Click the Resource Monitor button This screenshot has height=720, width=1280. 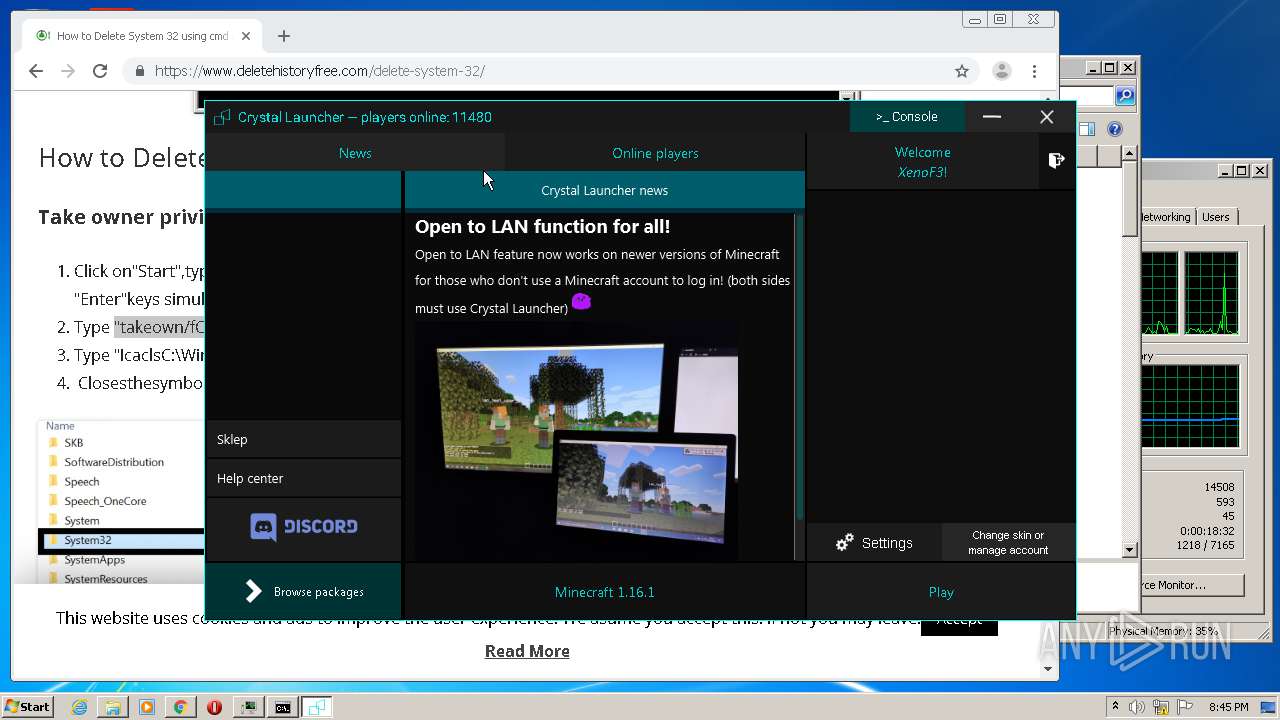tap(1190, 585)
